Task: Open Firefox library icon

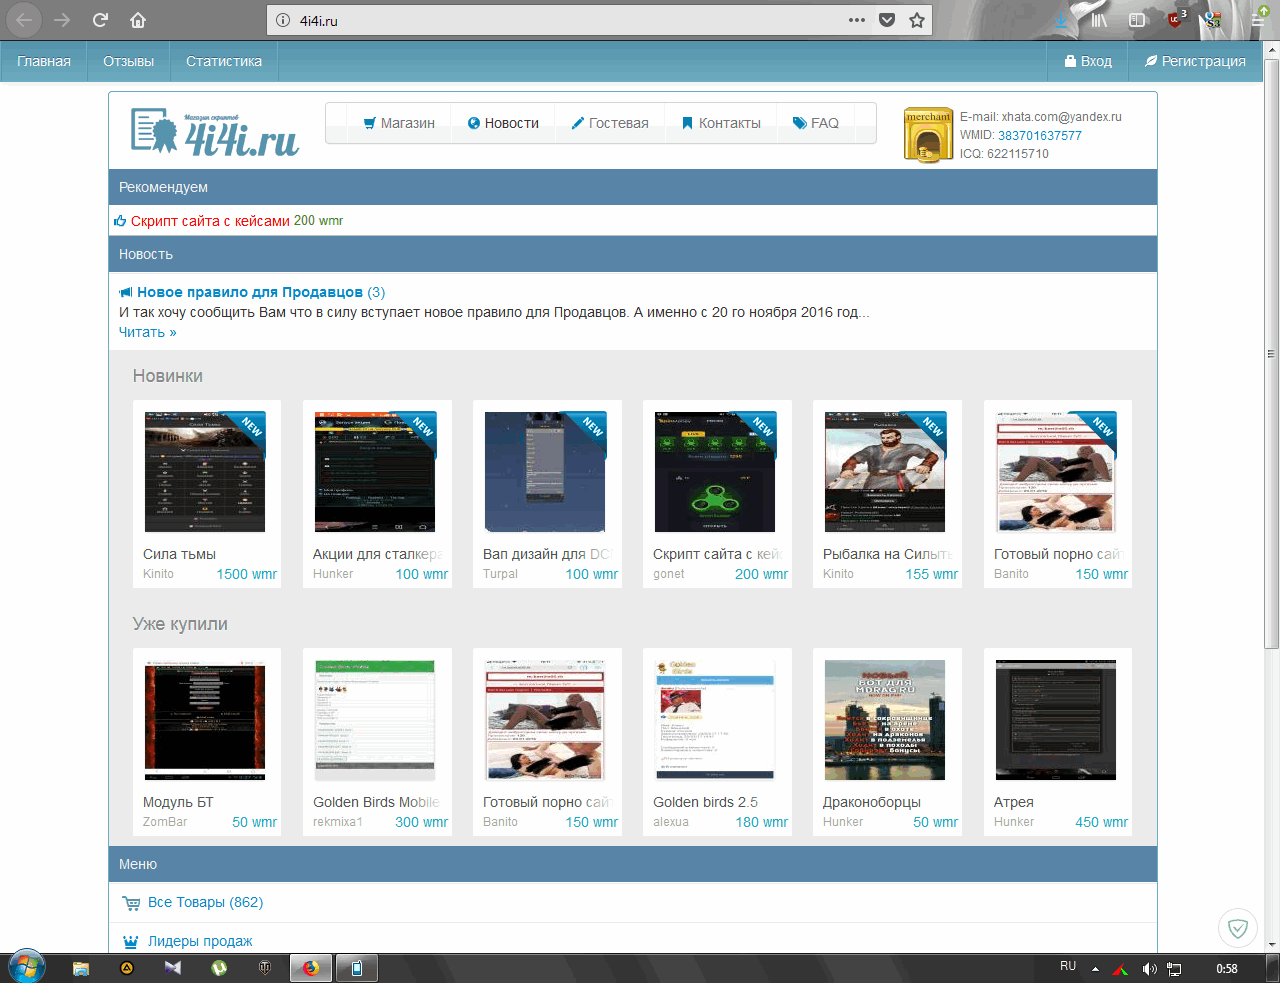Action: click(x=1099, y=20)
